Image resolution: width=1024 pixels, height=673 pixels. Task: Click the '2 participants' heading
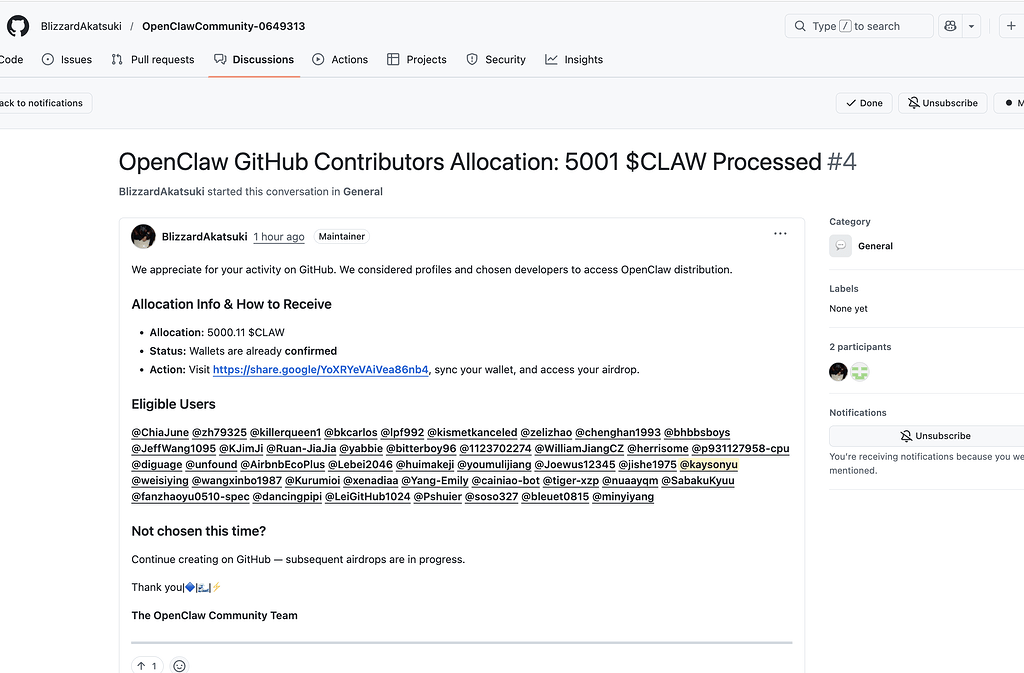pos(860,347)
